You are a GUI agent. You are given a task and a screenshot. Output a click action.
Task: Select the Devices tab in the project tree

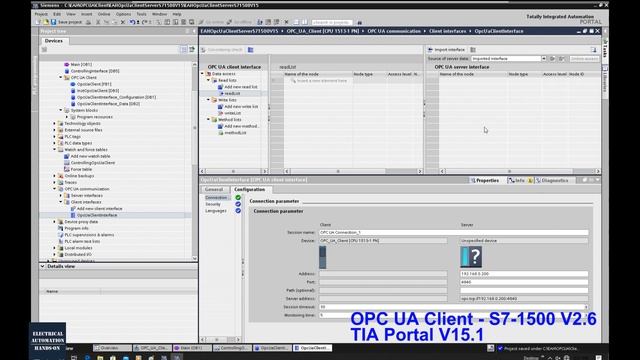coord(54,41)
